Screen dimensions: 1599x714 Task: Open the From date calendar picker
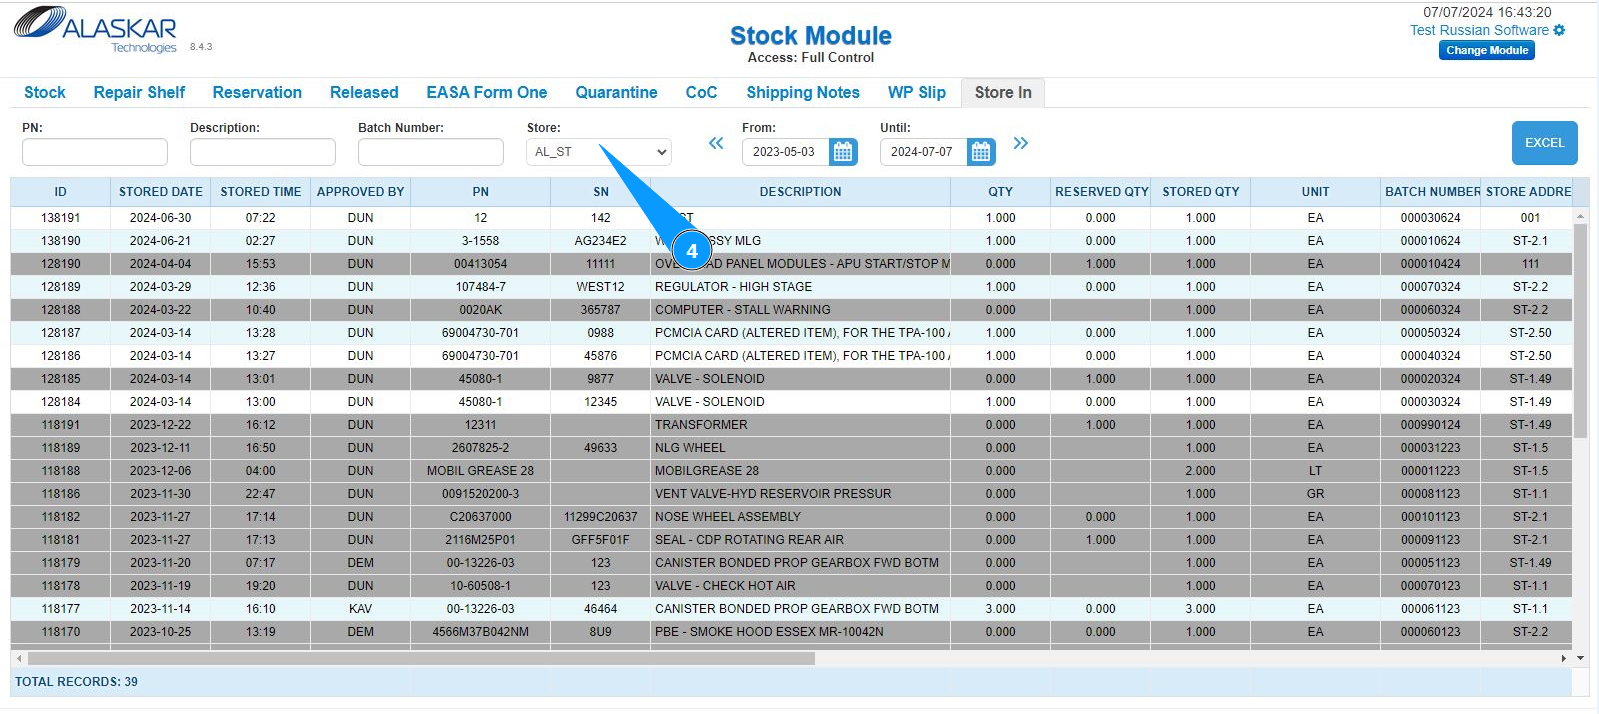pyautogui.click(x=843, y=152)
